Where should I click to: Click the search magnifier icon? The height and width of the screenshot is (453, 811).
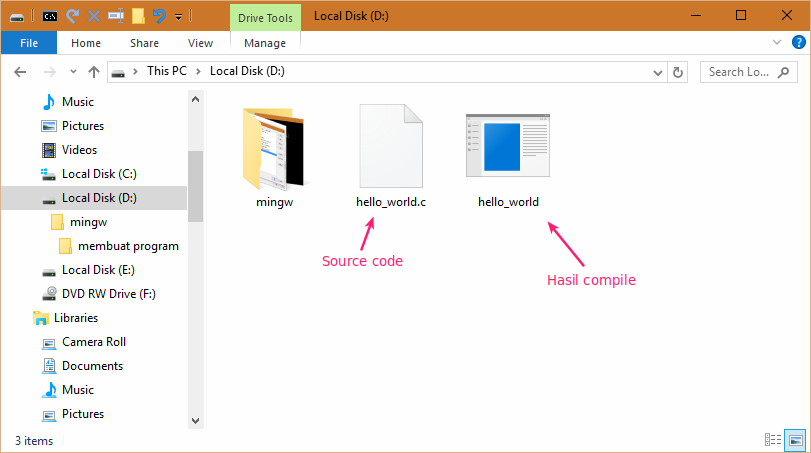[x=784, y=72]
